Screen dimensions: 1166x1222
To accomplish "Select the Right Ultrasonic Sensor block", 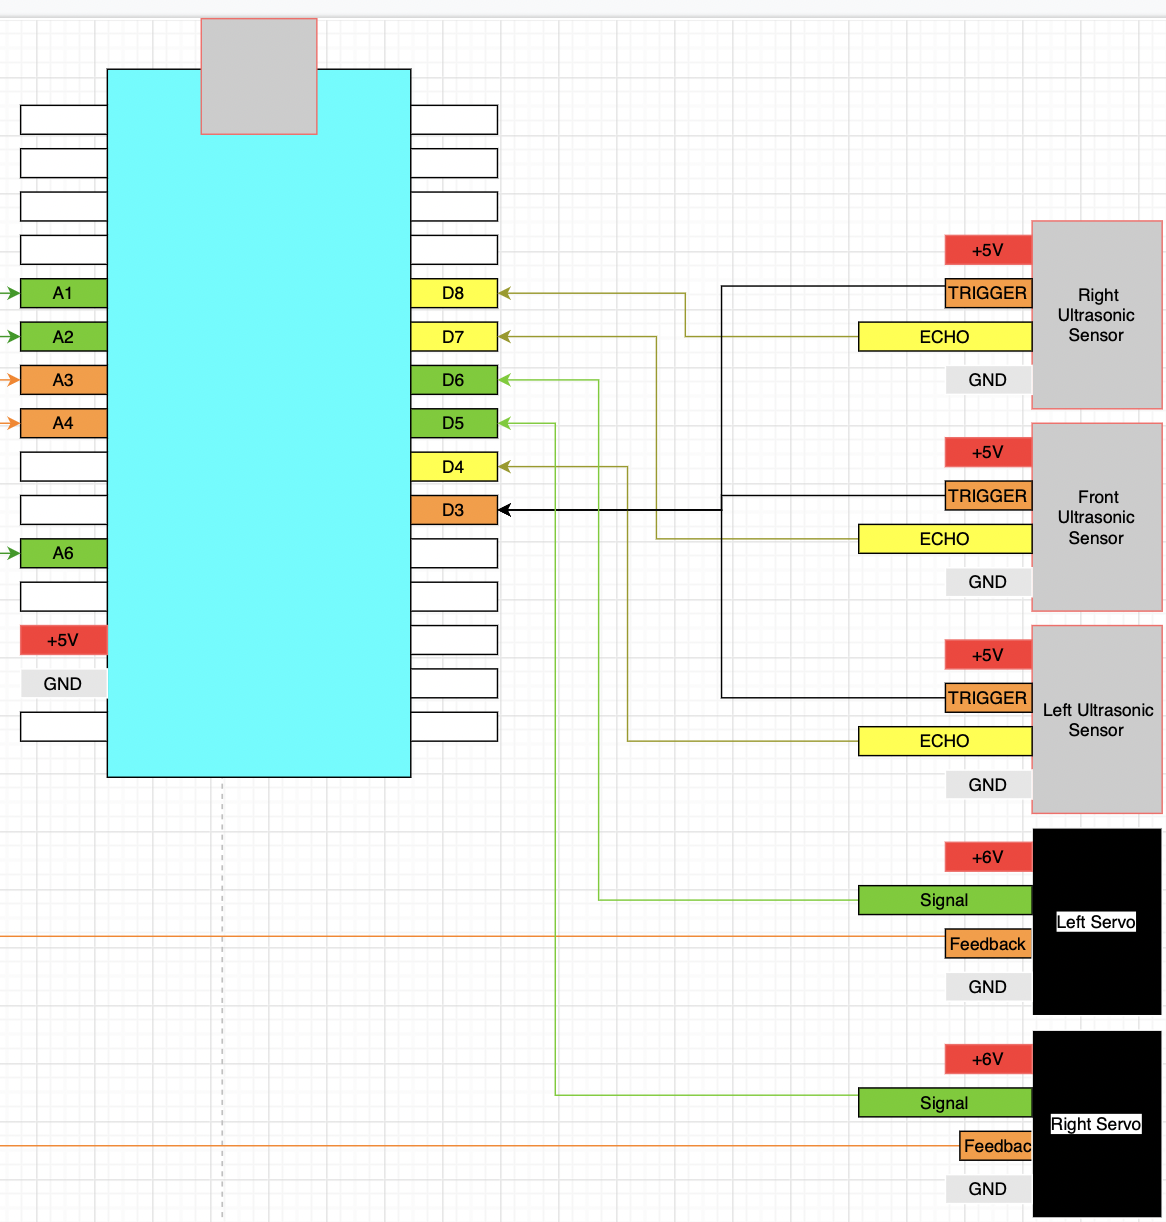I will (1097, 315).
